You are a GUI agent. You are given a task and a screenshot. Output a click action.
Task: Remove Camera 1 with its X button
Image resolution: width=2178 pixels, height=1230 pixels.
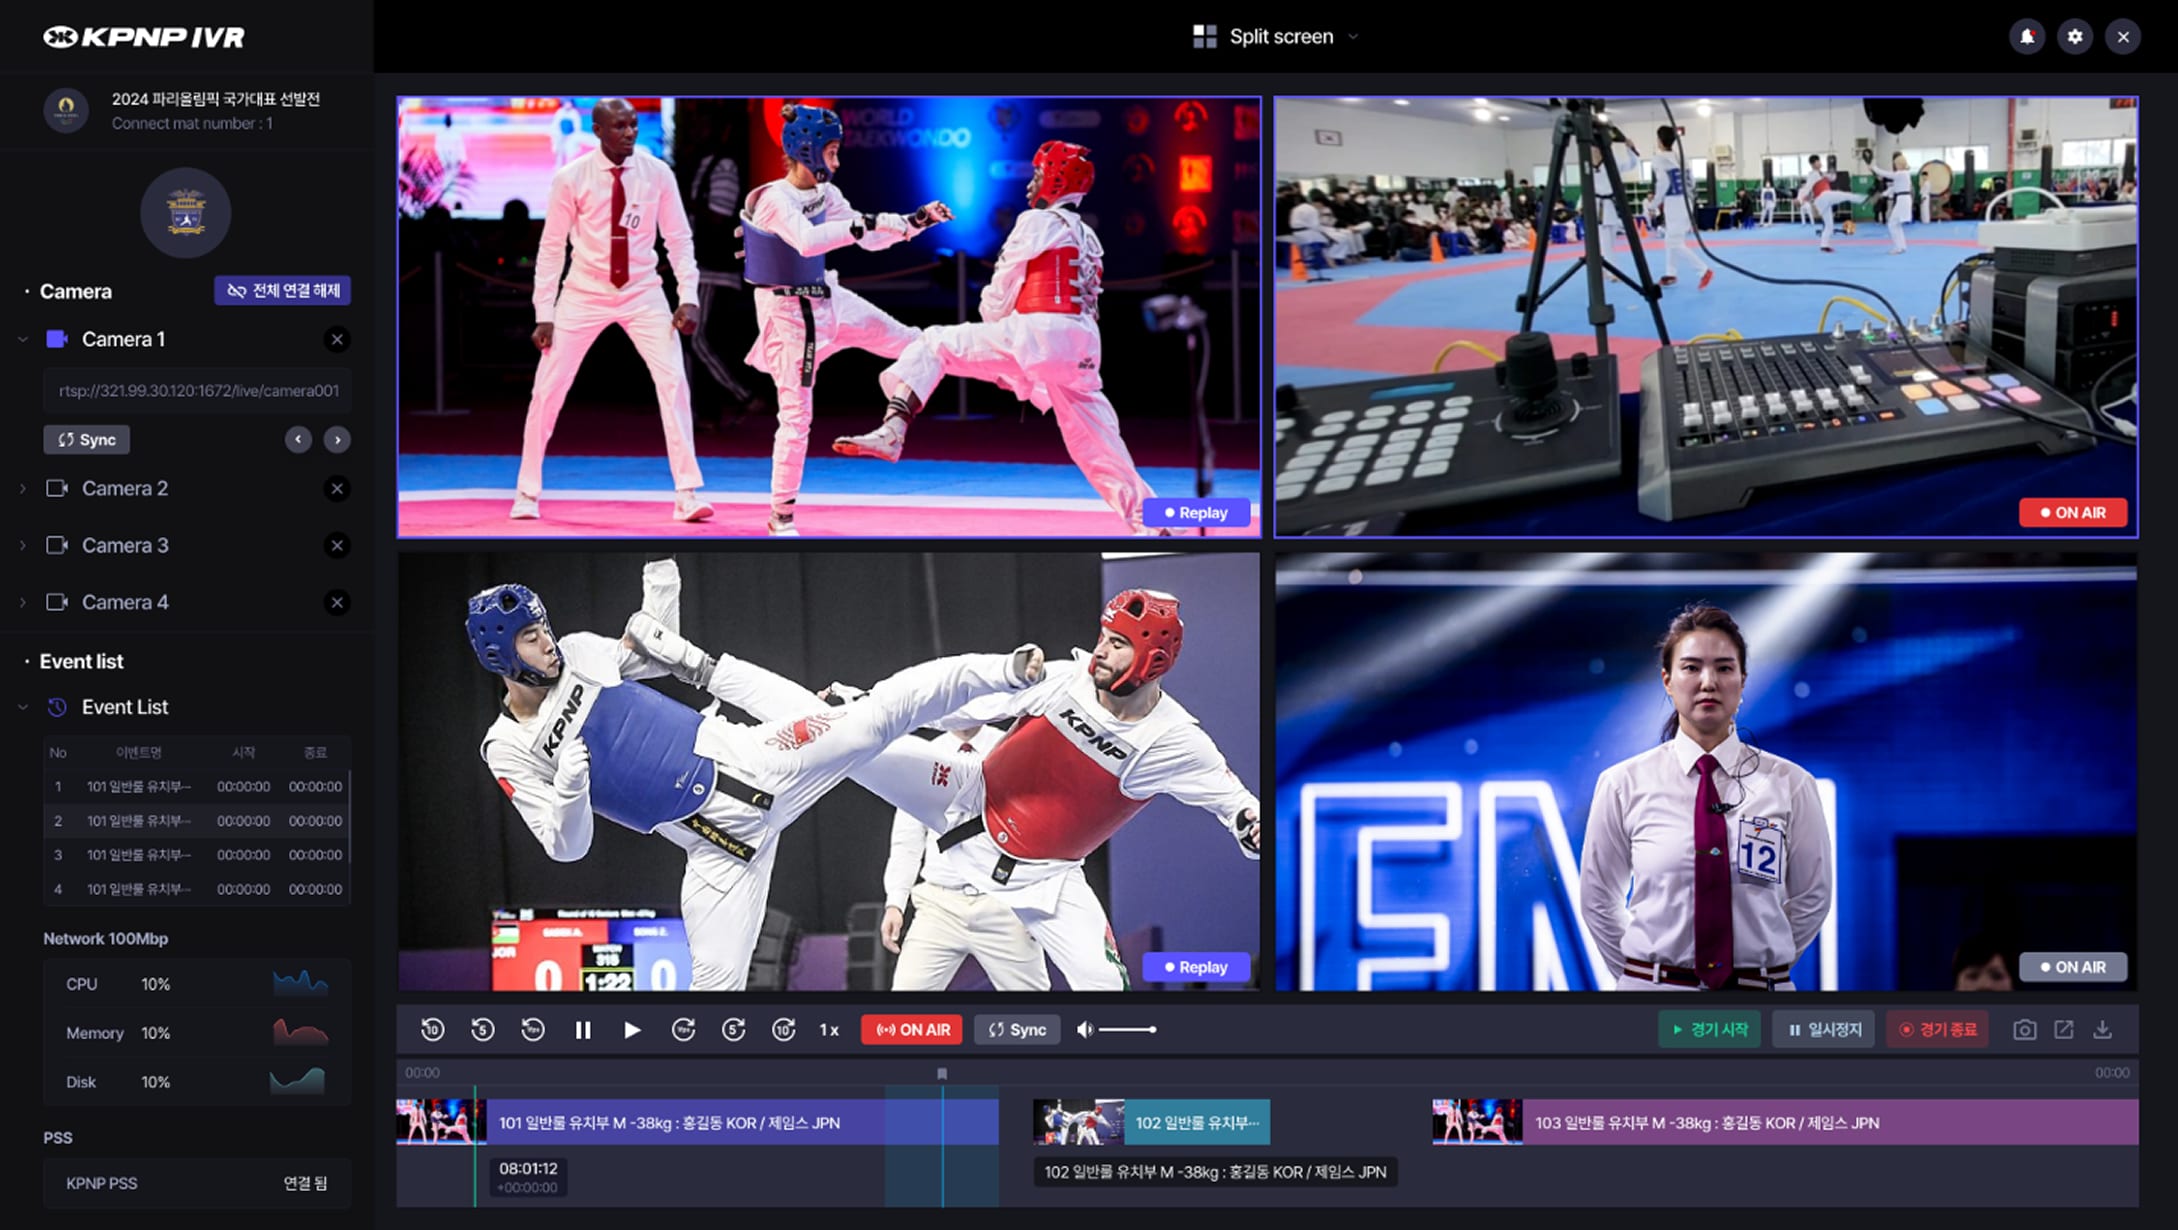(337, 339)
